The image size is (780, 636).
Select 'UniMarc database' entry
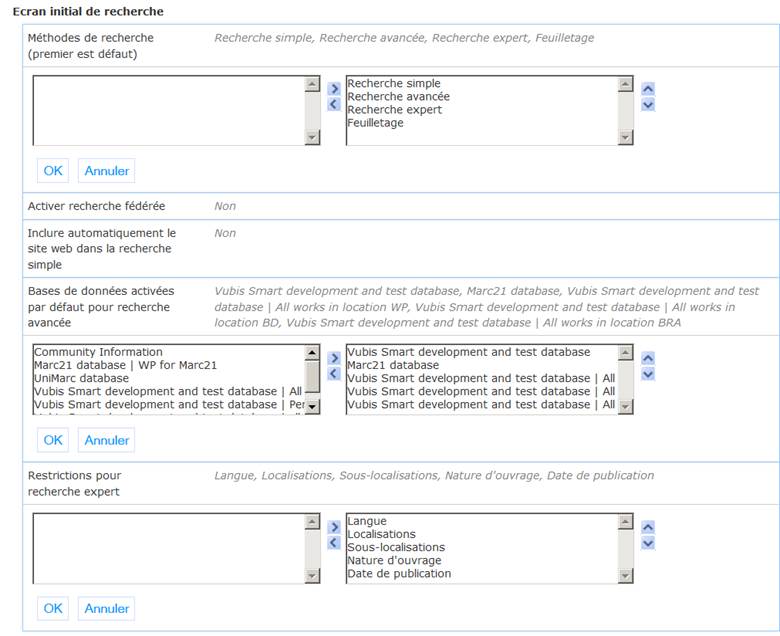coord(82,378)
